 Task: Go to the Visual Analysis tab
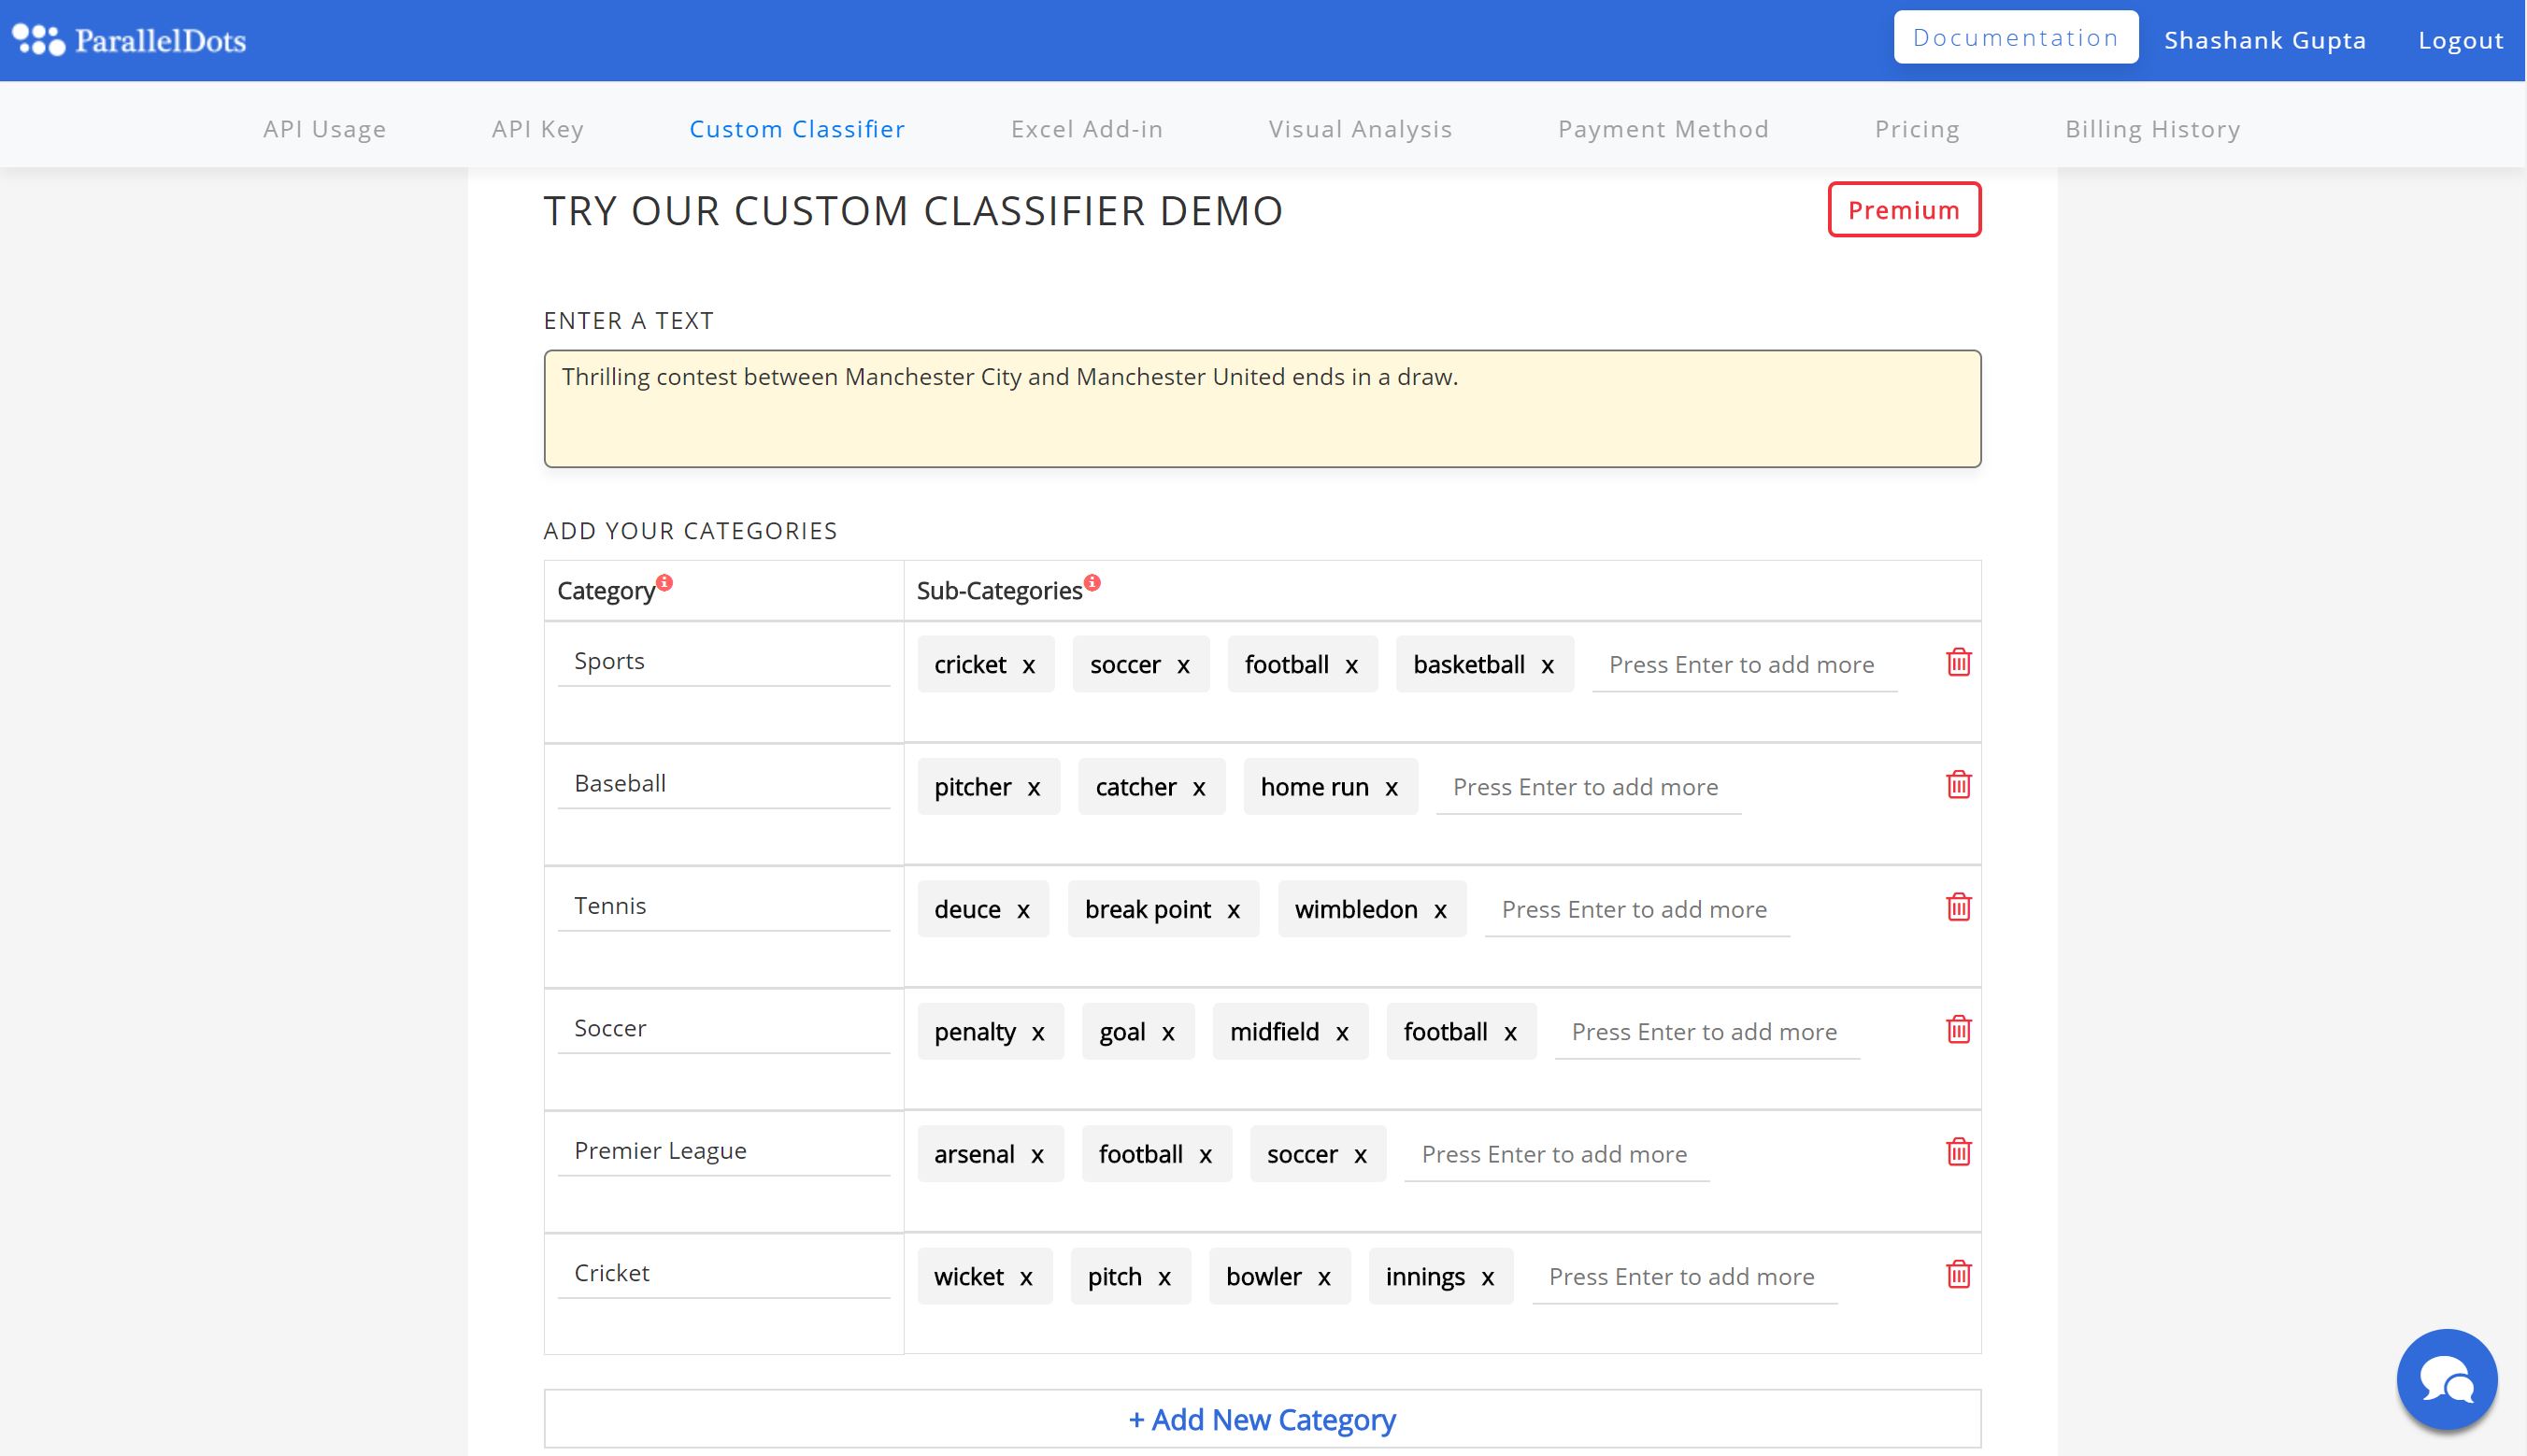point(1360,129)
